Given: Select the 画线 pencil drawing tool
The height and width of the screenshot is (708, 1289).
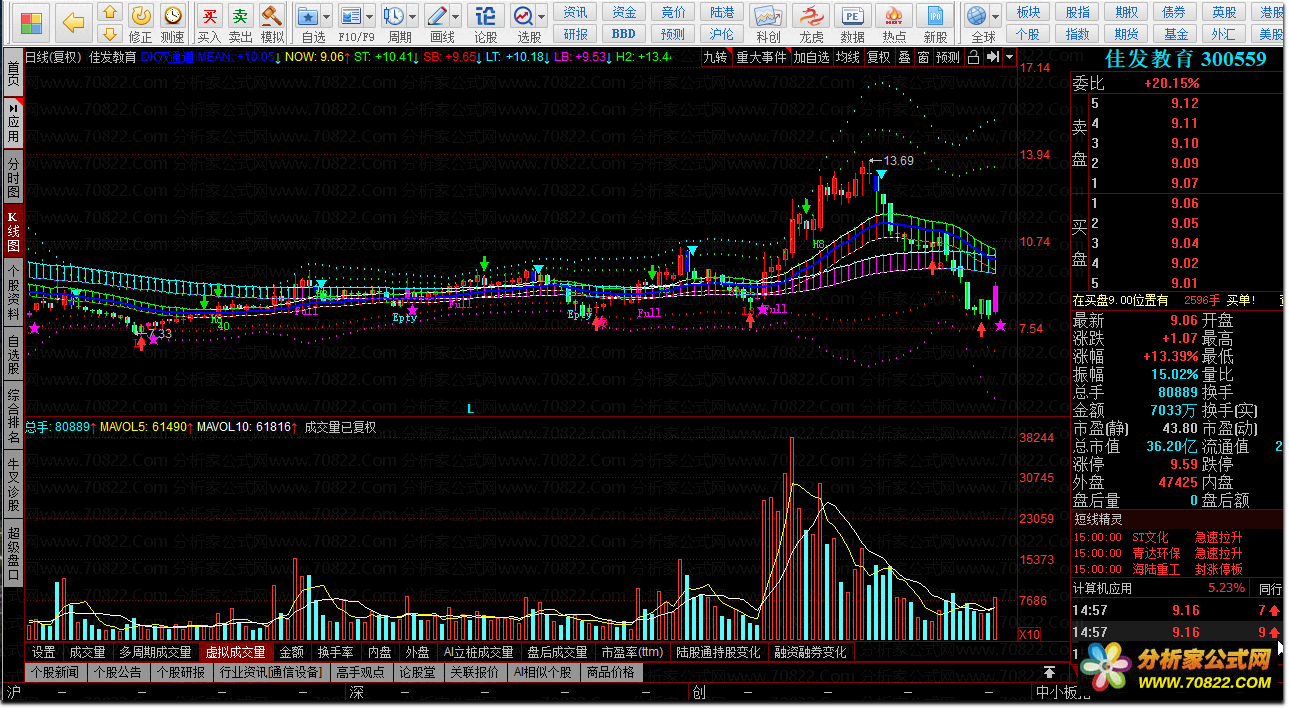Looking at the screenshot, I should click(x=437, y=16).
